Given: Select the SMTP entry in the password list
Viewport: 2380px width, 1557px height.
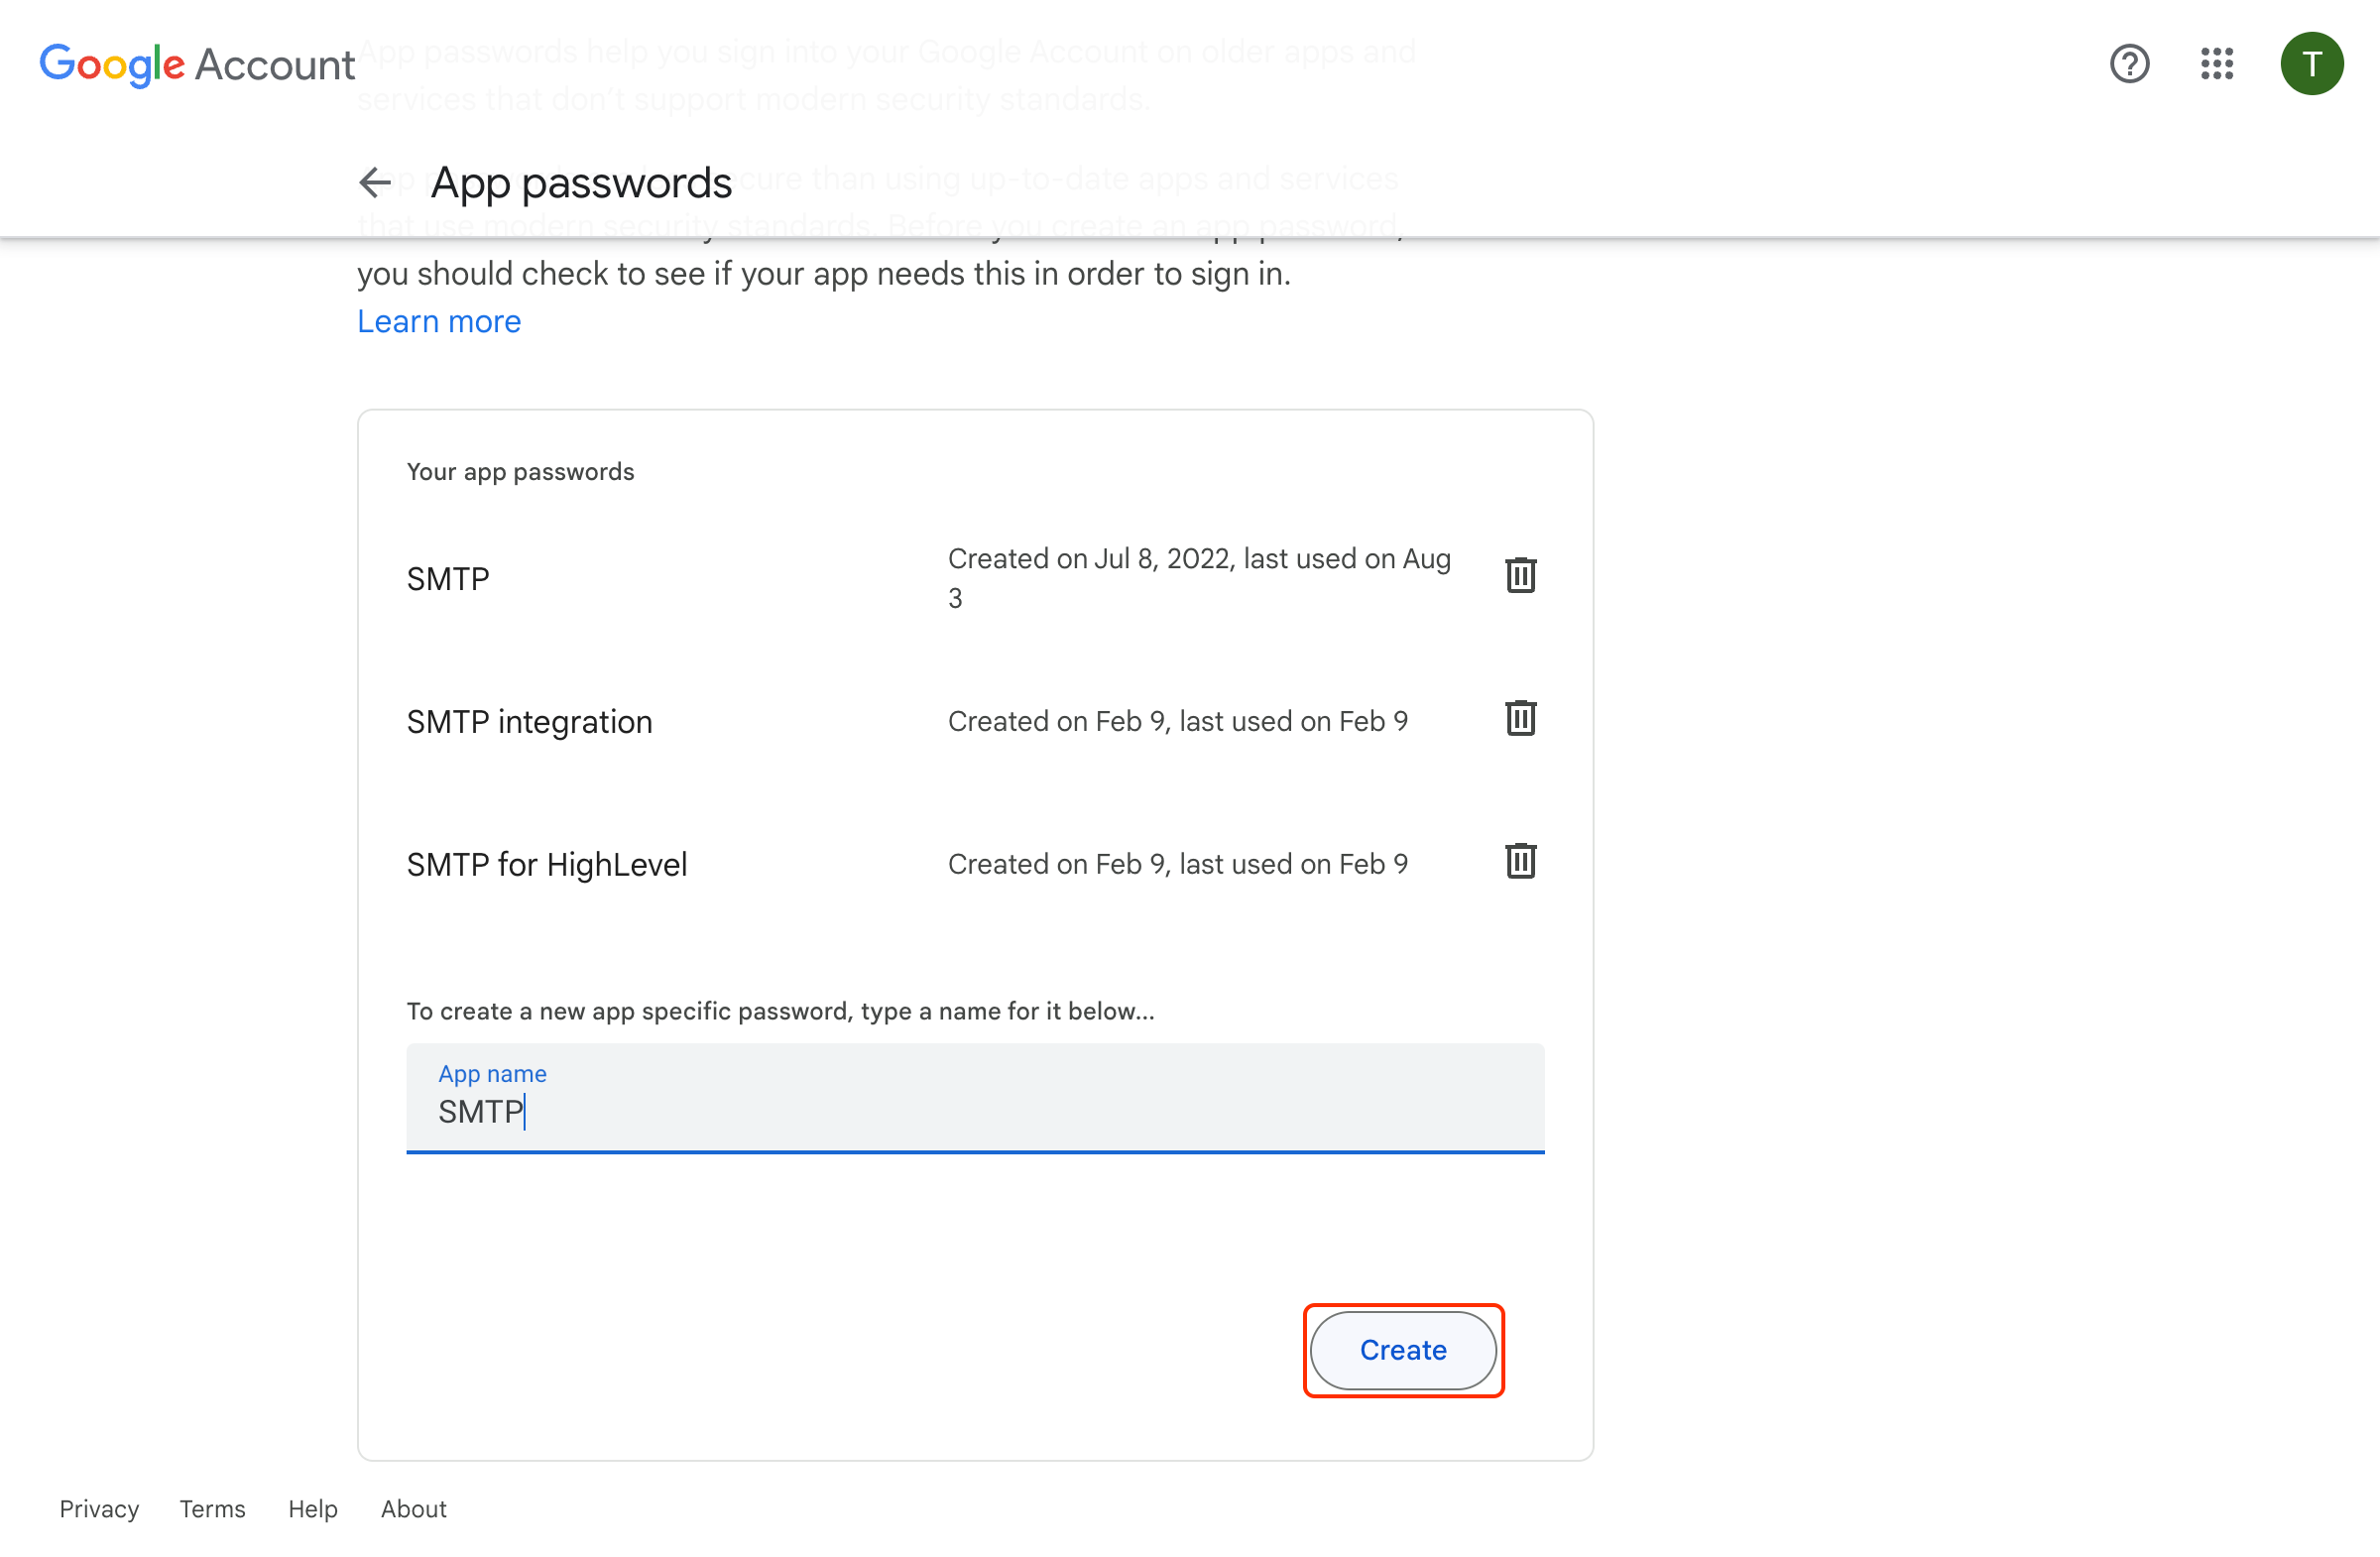Looking at the screenshot, I should point(447,578).
